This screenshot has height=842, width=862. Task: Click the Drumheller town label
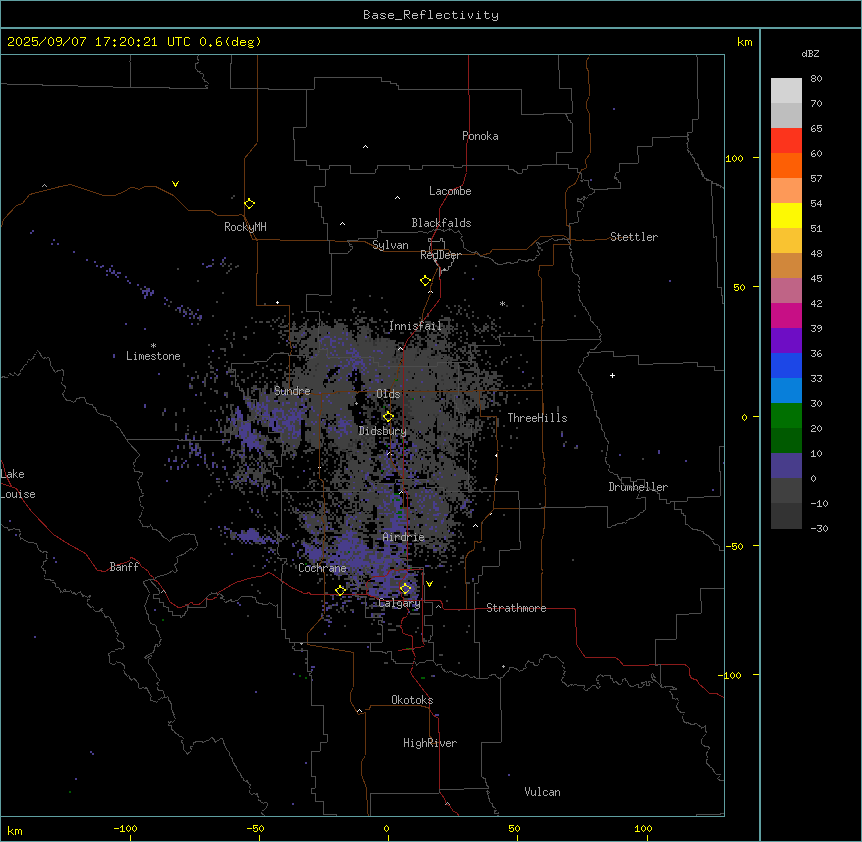pyautogui.click(x=638, y=487)
